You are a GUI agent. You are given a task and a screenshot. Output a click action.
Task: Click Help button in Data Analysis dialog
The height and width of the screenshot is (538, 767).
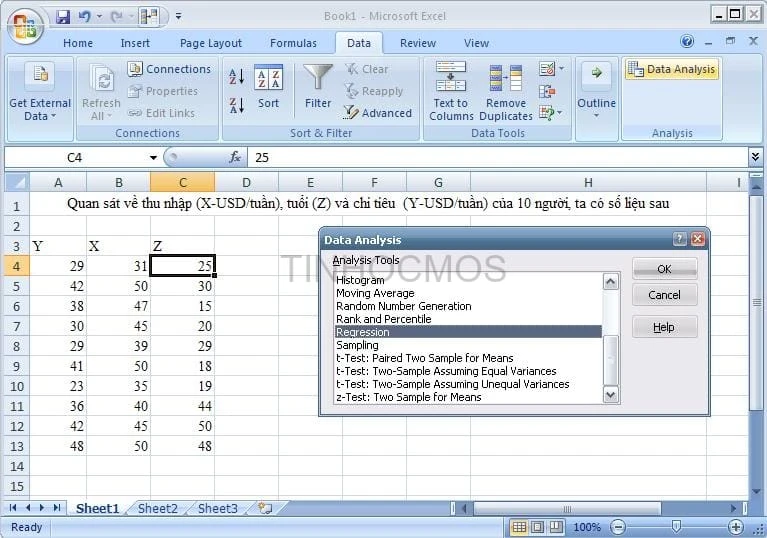click(664, 327)
